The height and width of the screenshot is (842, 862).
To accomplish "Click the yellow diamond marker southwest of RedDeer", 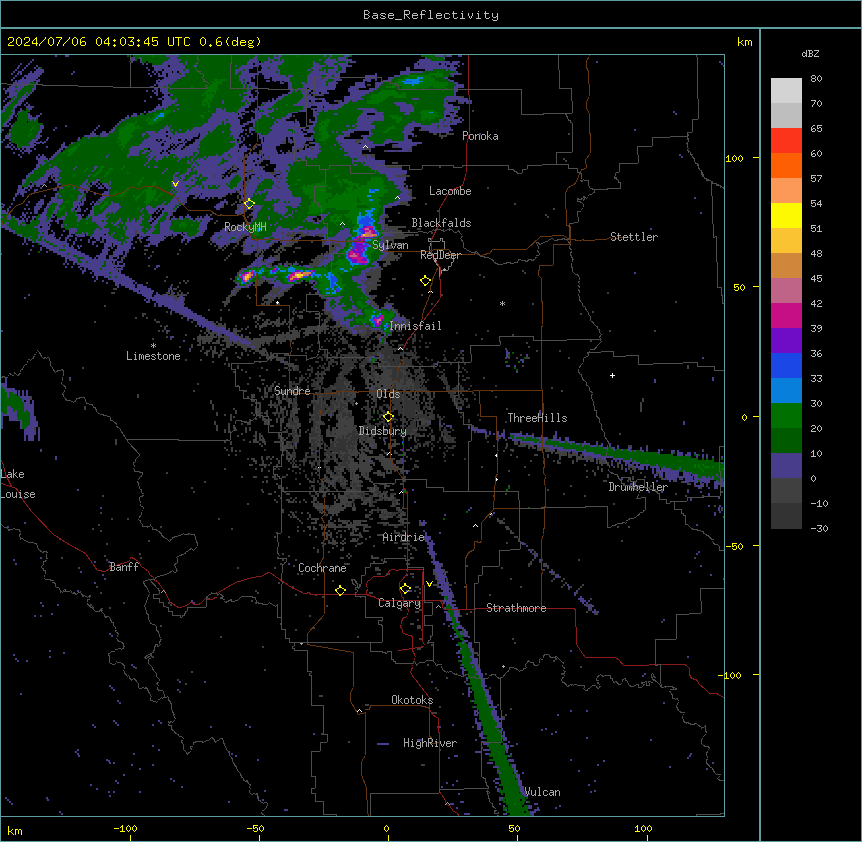I will pos(426,281).
